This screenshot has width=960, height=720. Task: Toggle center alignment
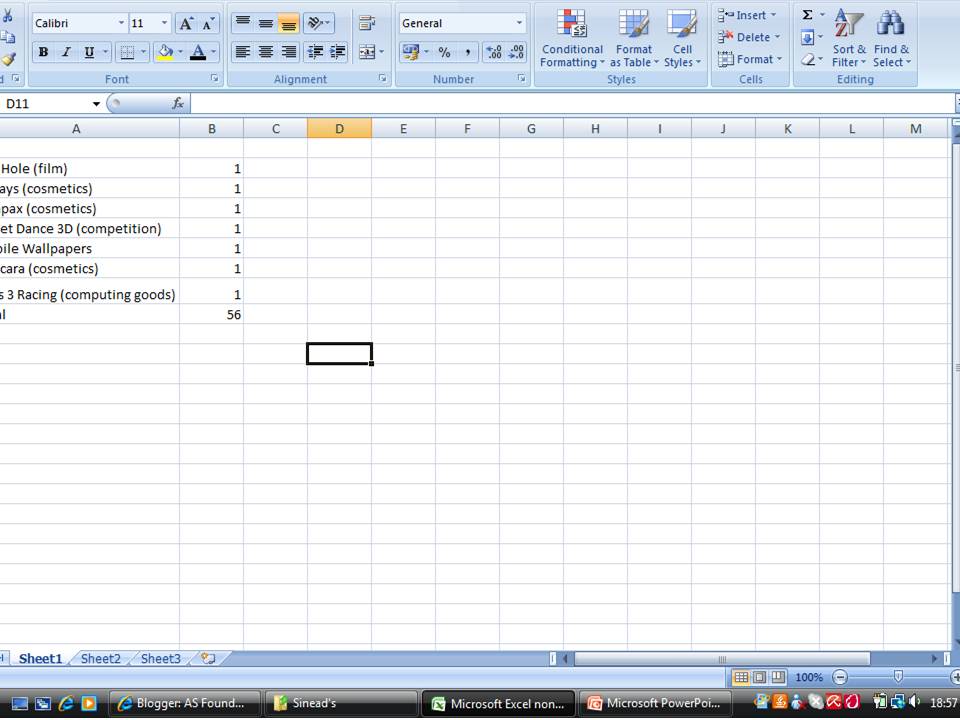[264, 52]
